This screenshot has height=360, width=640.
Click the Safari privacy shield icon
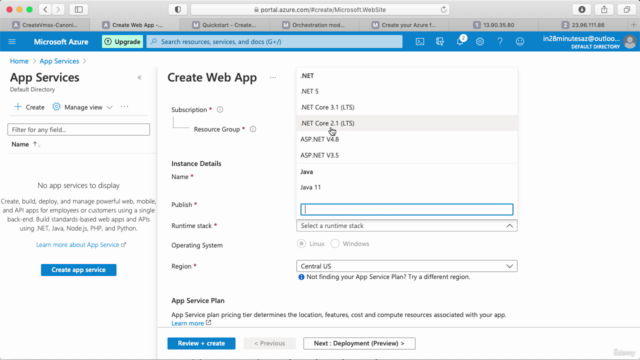pyautogui.click(x=178, y=9)
